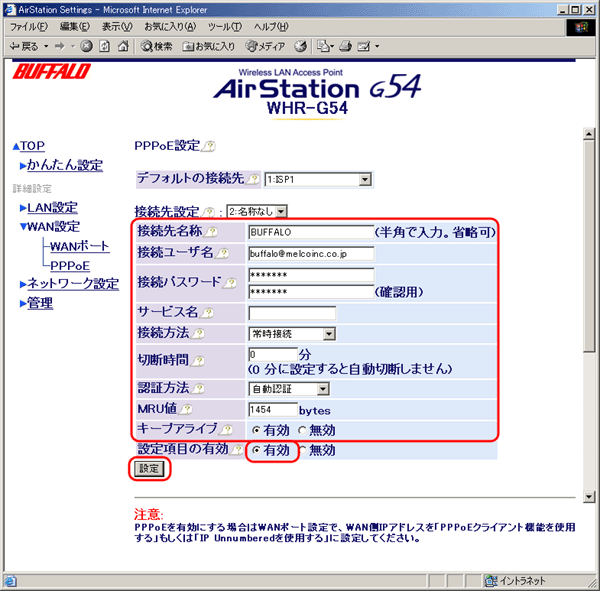Open help icon beside 切断時間
Image resolution: width=600 pixels, height=591 pixels.
(198, 361)
